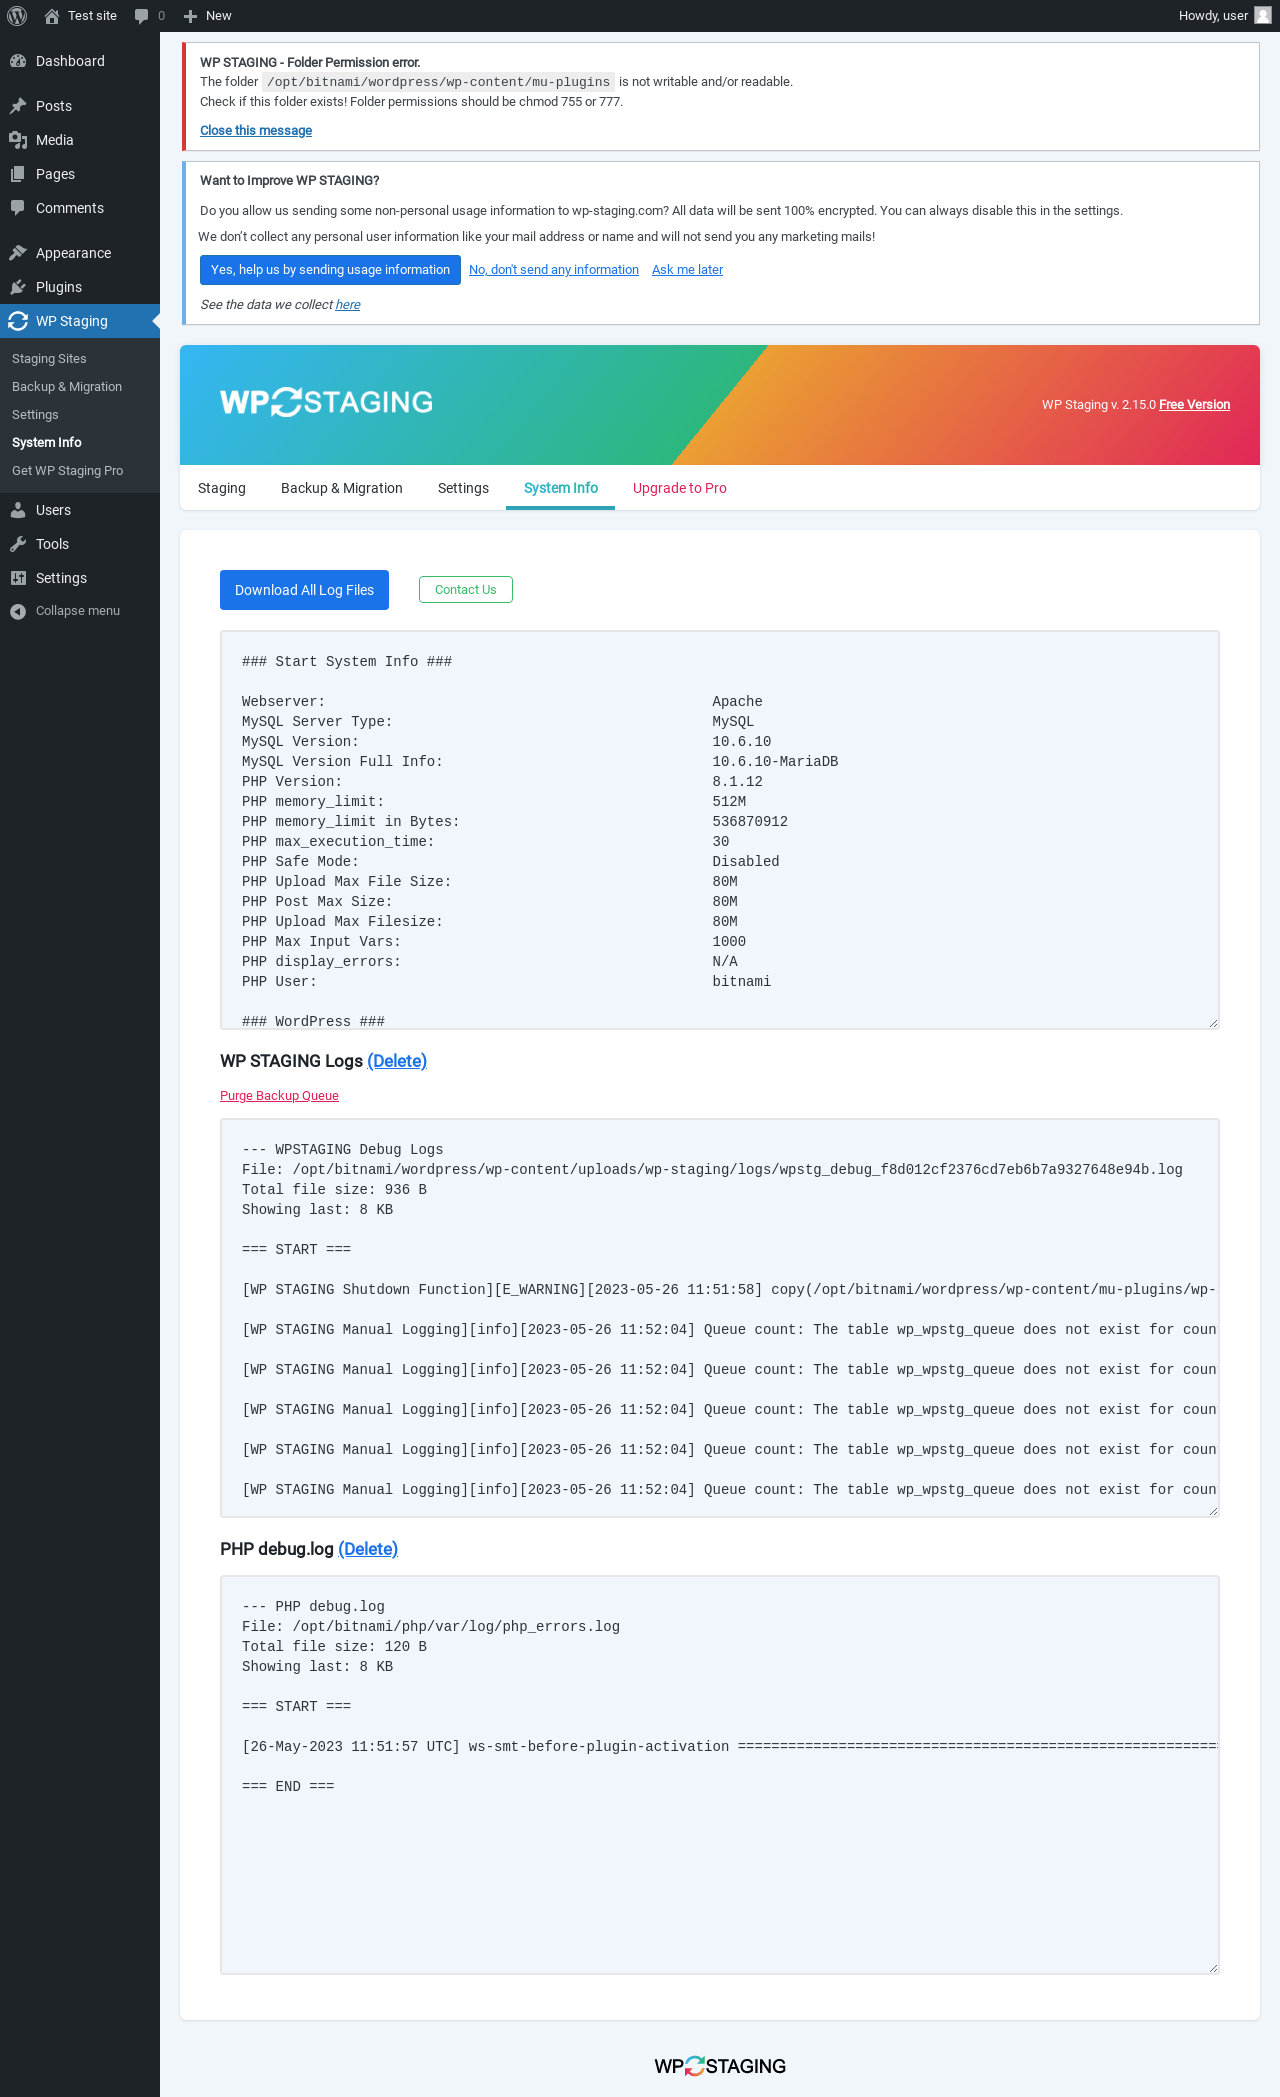Screen dimensions: 1280x2097
Task: Click the Dashboard gauge icon
Action: pos(18,61)
